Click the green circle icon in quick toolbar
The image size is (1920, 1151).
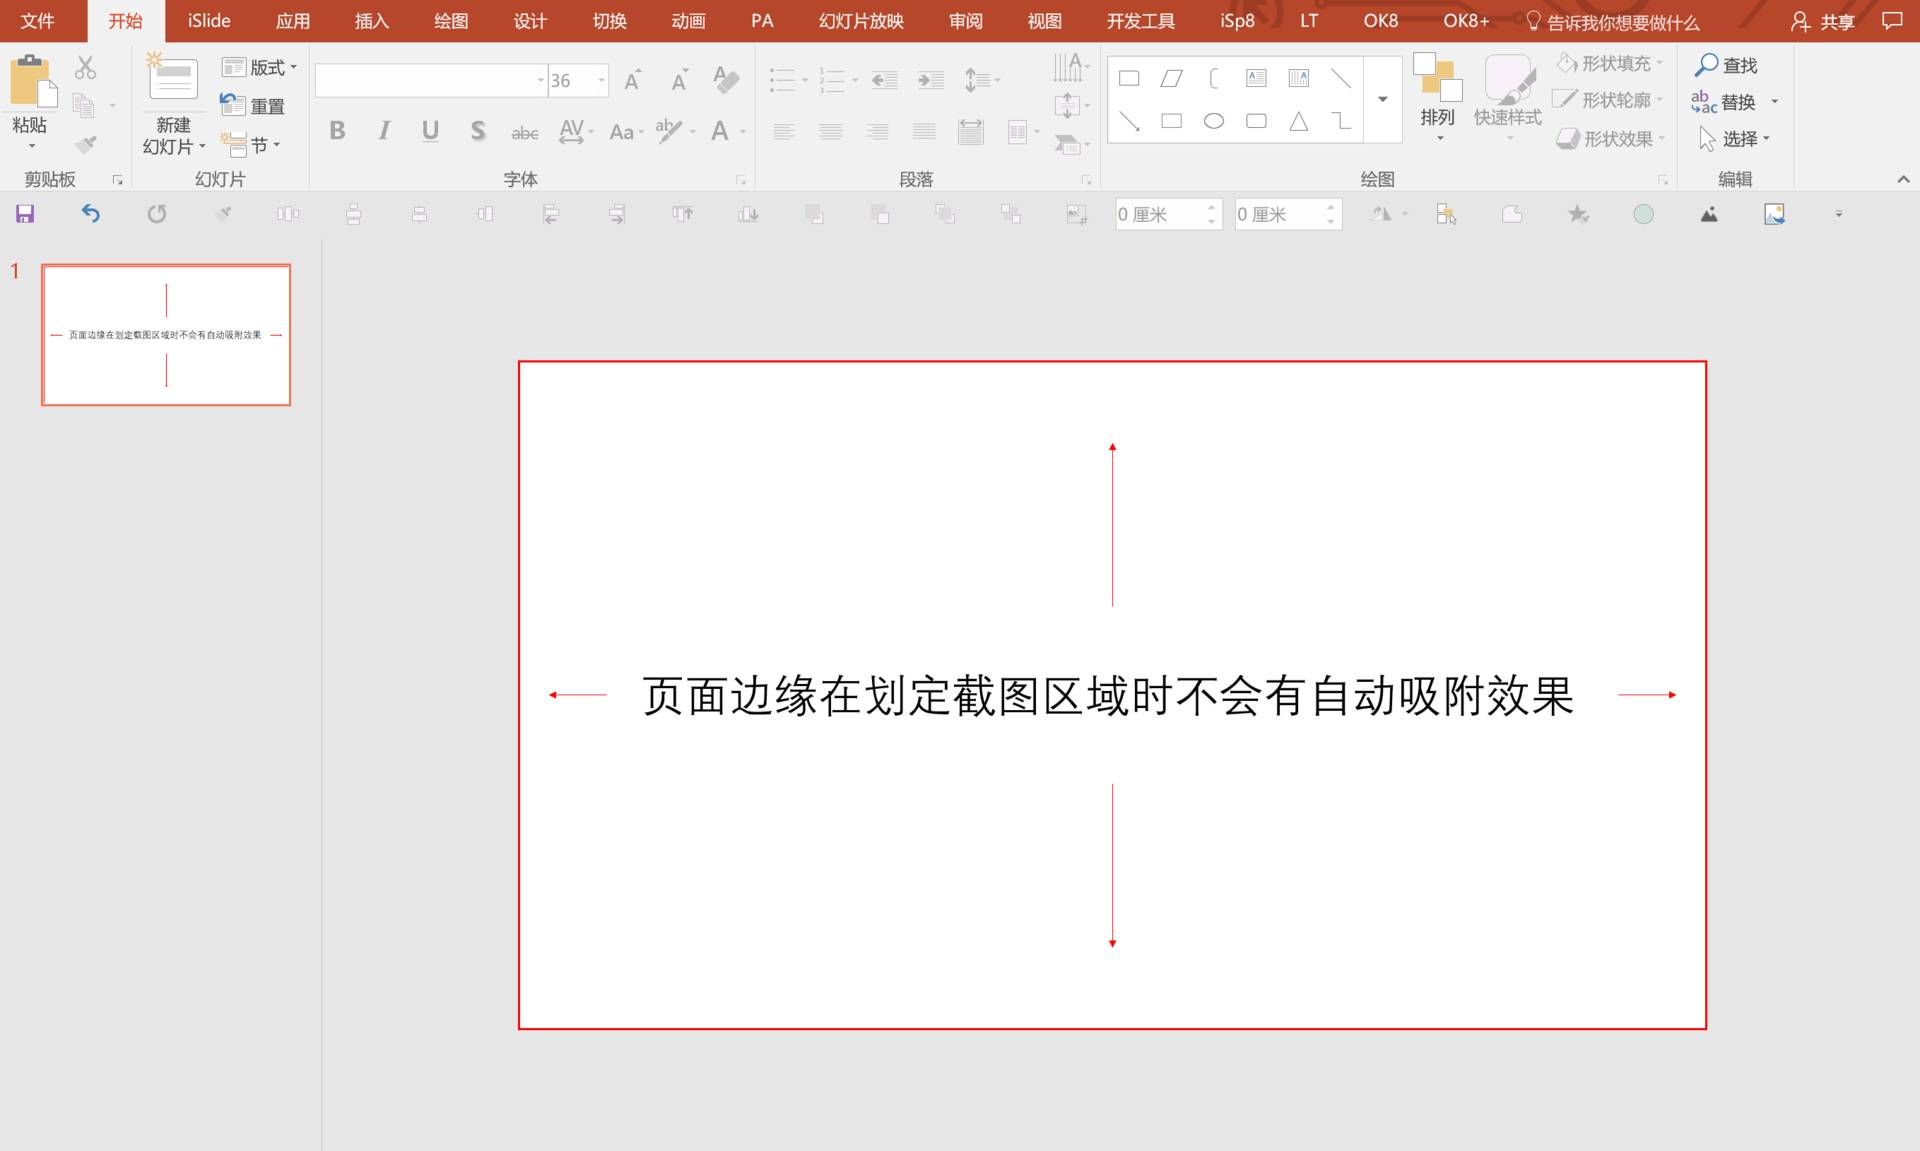pos(1643,214)
